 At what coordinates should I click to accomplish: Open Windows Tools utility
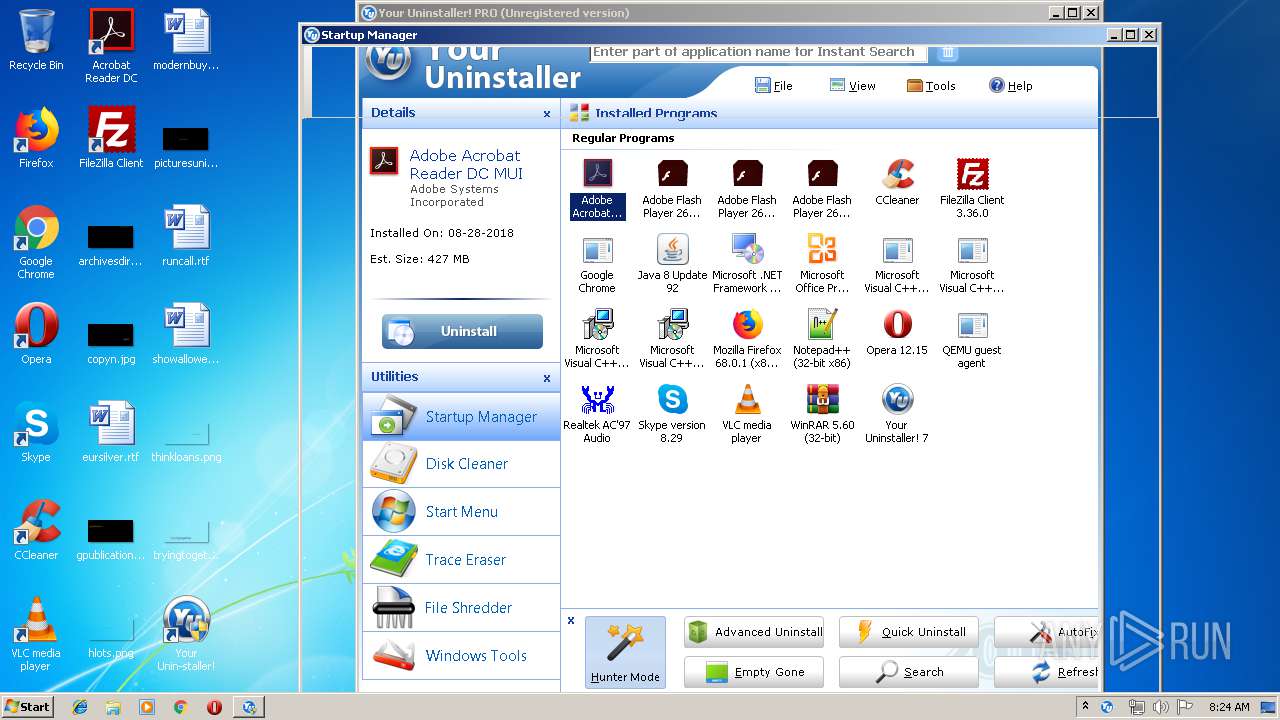461,656
